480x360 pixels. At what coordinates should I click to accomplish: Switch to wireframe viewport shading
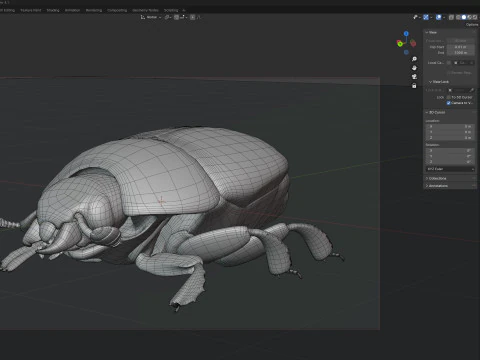click(458, 17)
